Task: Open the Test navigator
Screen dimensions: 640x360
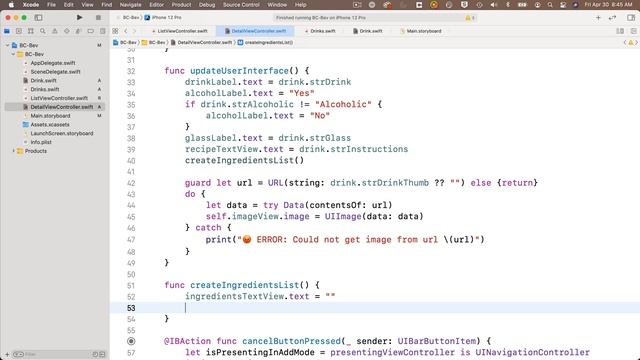Action: pos(67,31)
